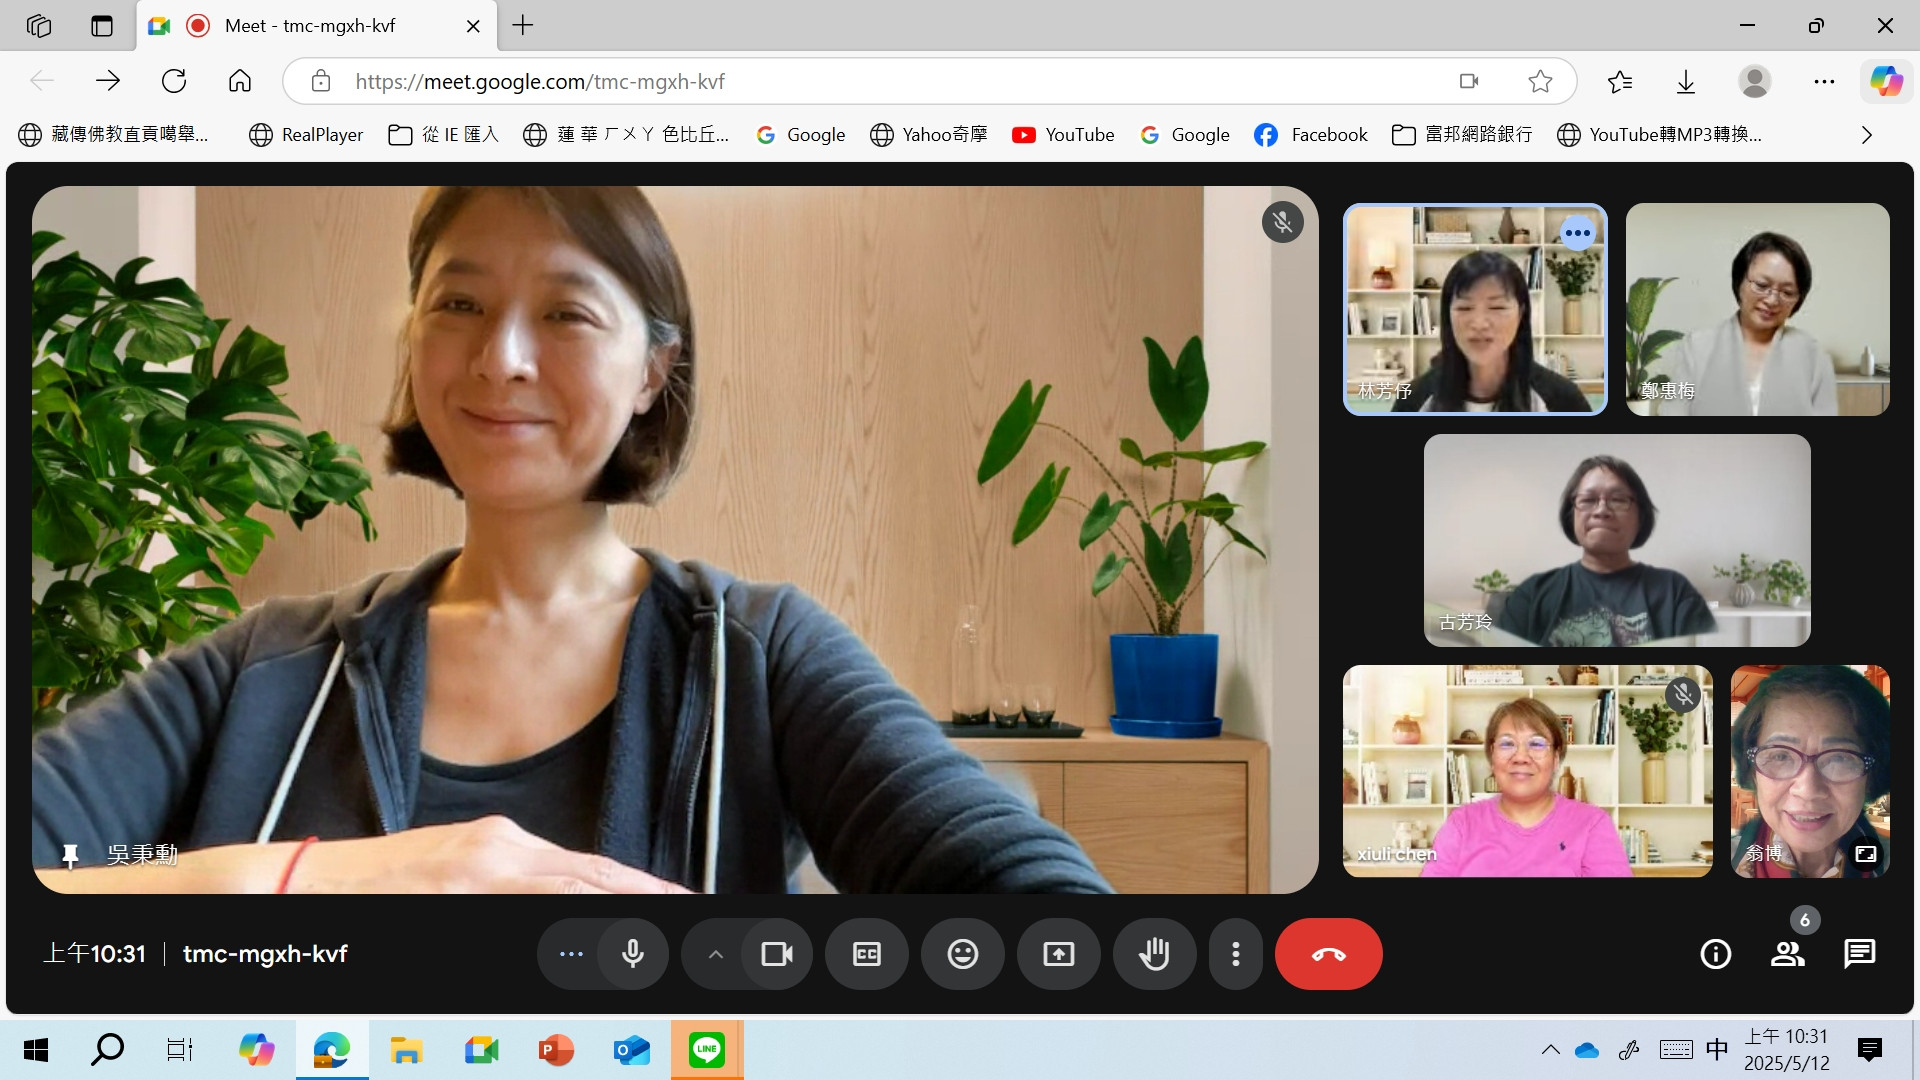Toggle closed captions
This screenshot has width=1920, height=1080.
pyautogui.click(x=866, y=954)
